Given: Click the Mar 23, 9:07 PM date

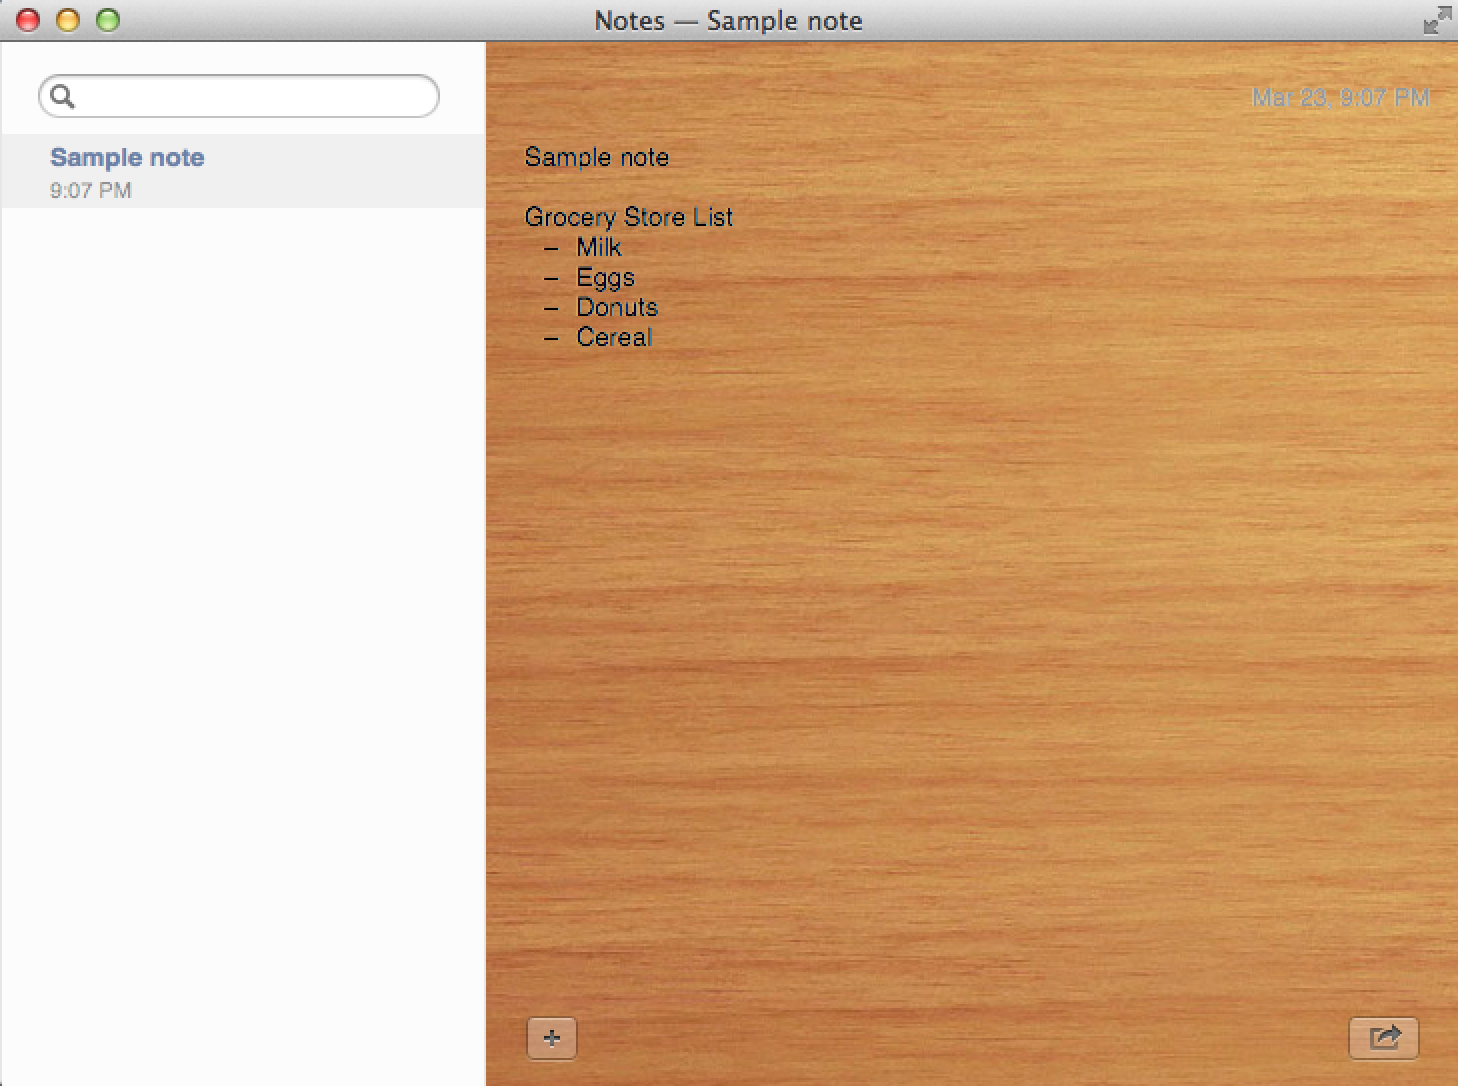Looking at the screenshot, I should pos(1341,97).
